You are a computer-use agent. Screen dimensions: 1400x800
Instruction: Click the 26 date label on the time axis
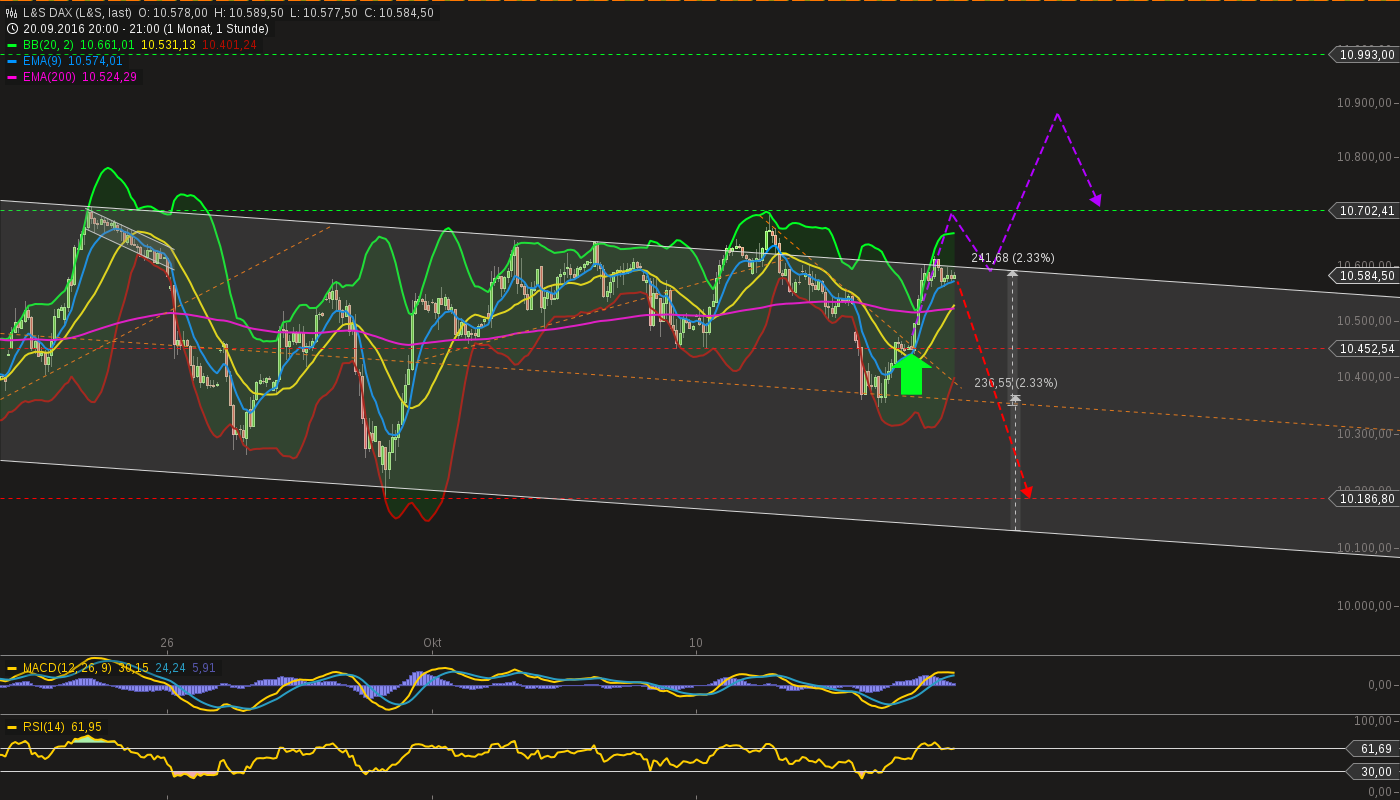click(x=167, y=643)
